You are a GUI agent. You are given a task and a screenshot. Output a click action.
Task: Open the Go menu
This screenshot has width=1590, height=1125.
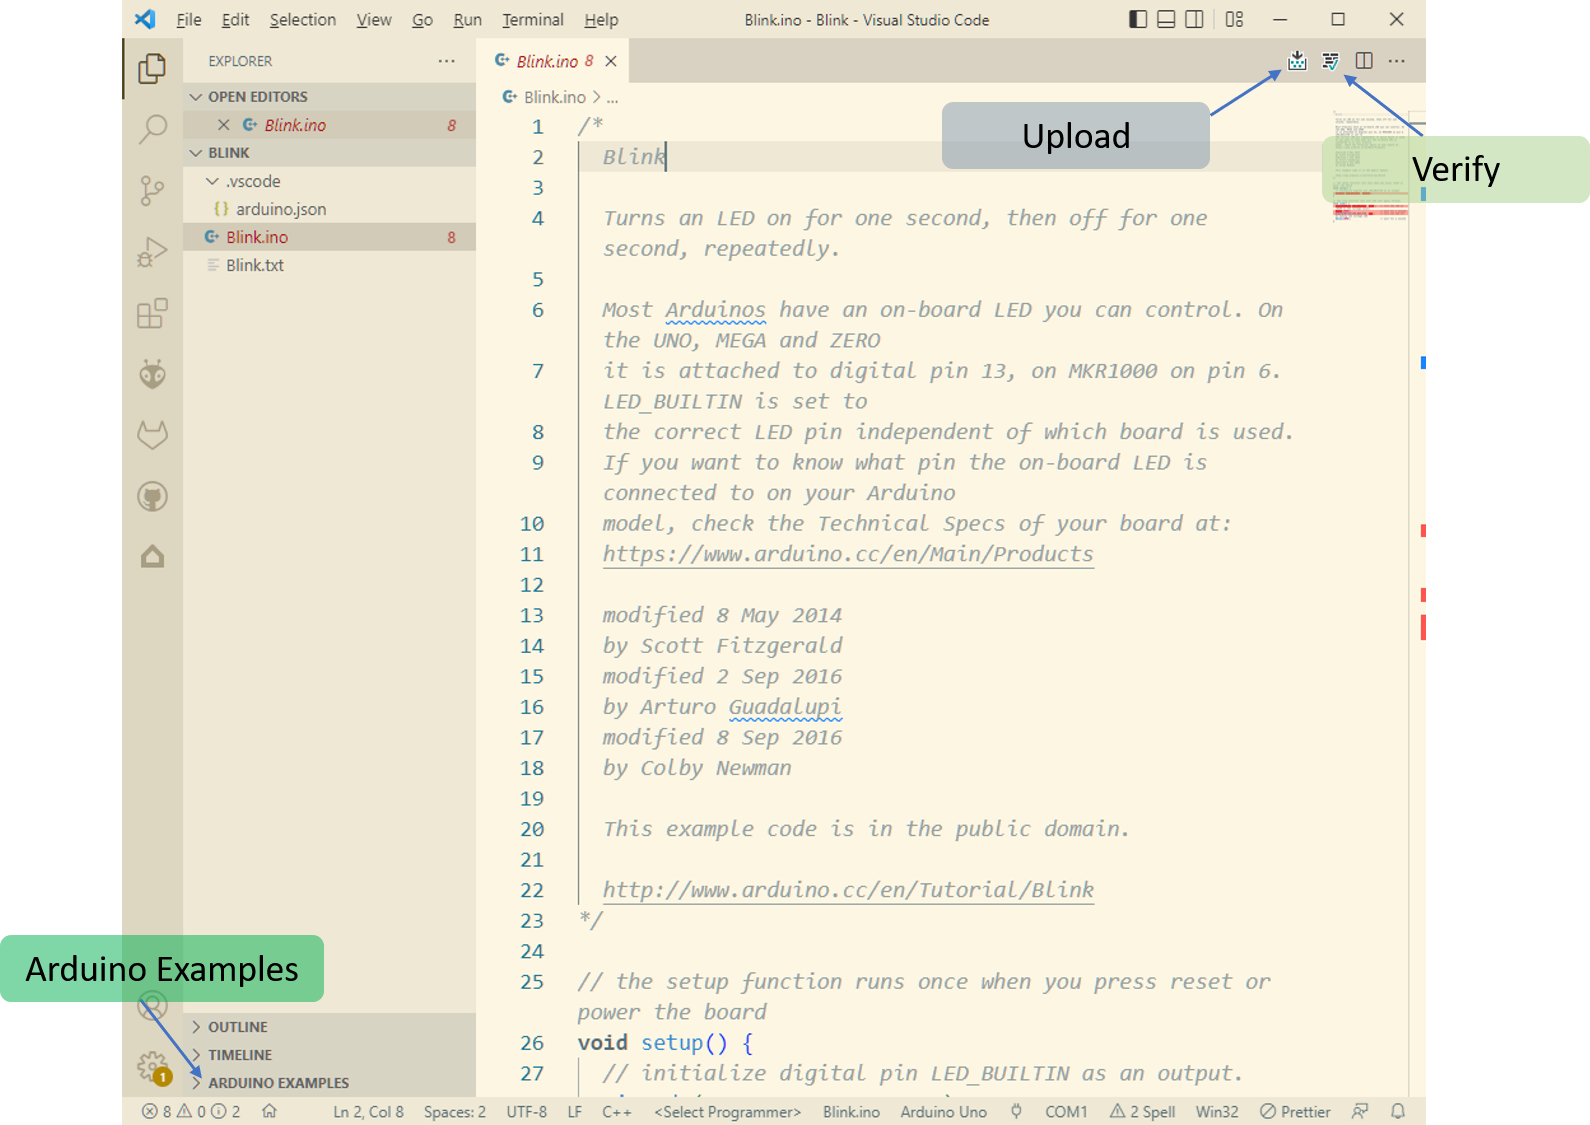pos(422,19)
